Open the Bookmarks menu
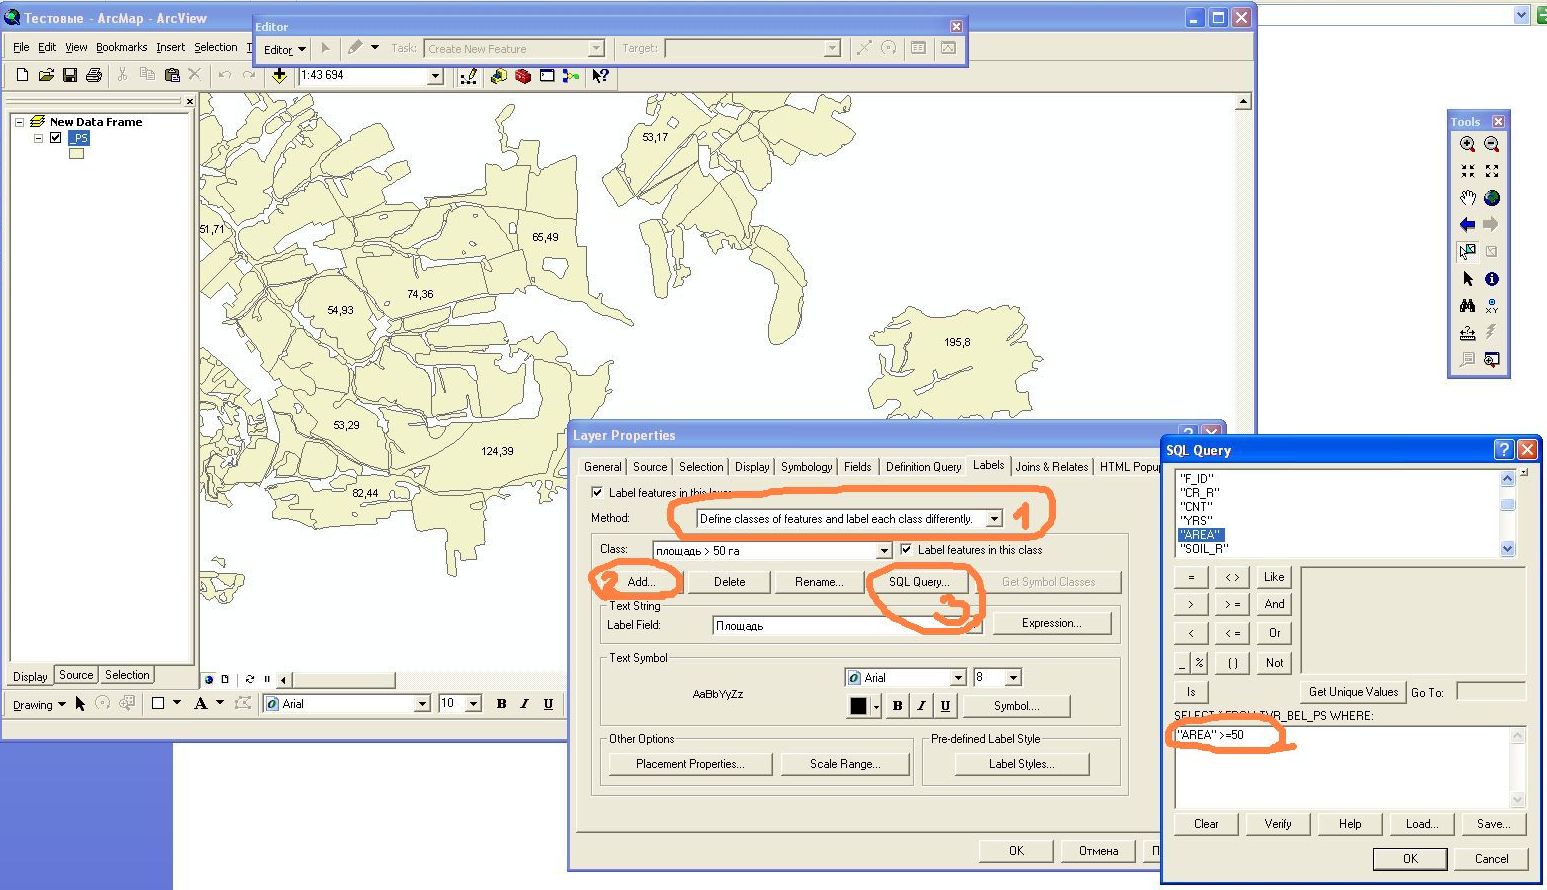1547x890 pixels. tap(121, 47)
